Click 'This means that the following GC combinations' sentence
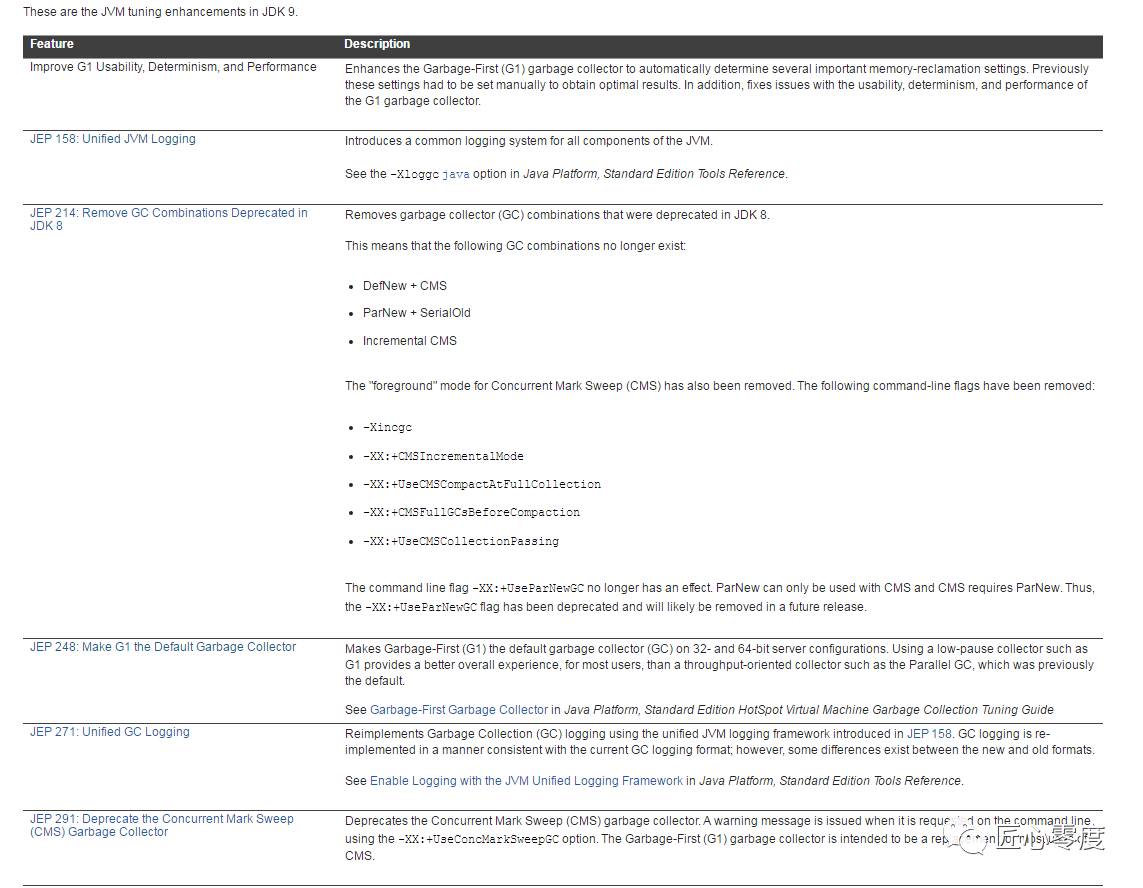Image resolution: width=1143 pixels, height=888 pixels. tap(515, 246)
